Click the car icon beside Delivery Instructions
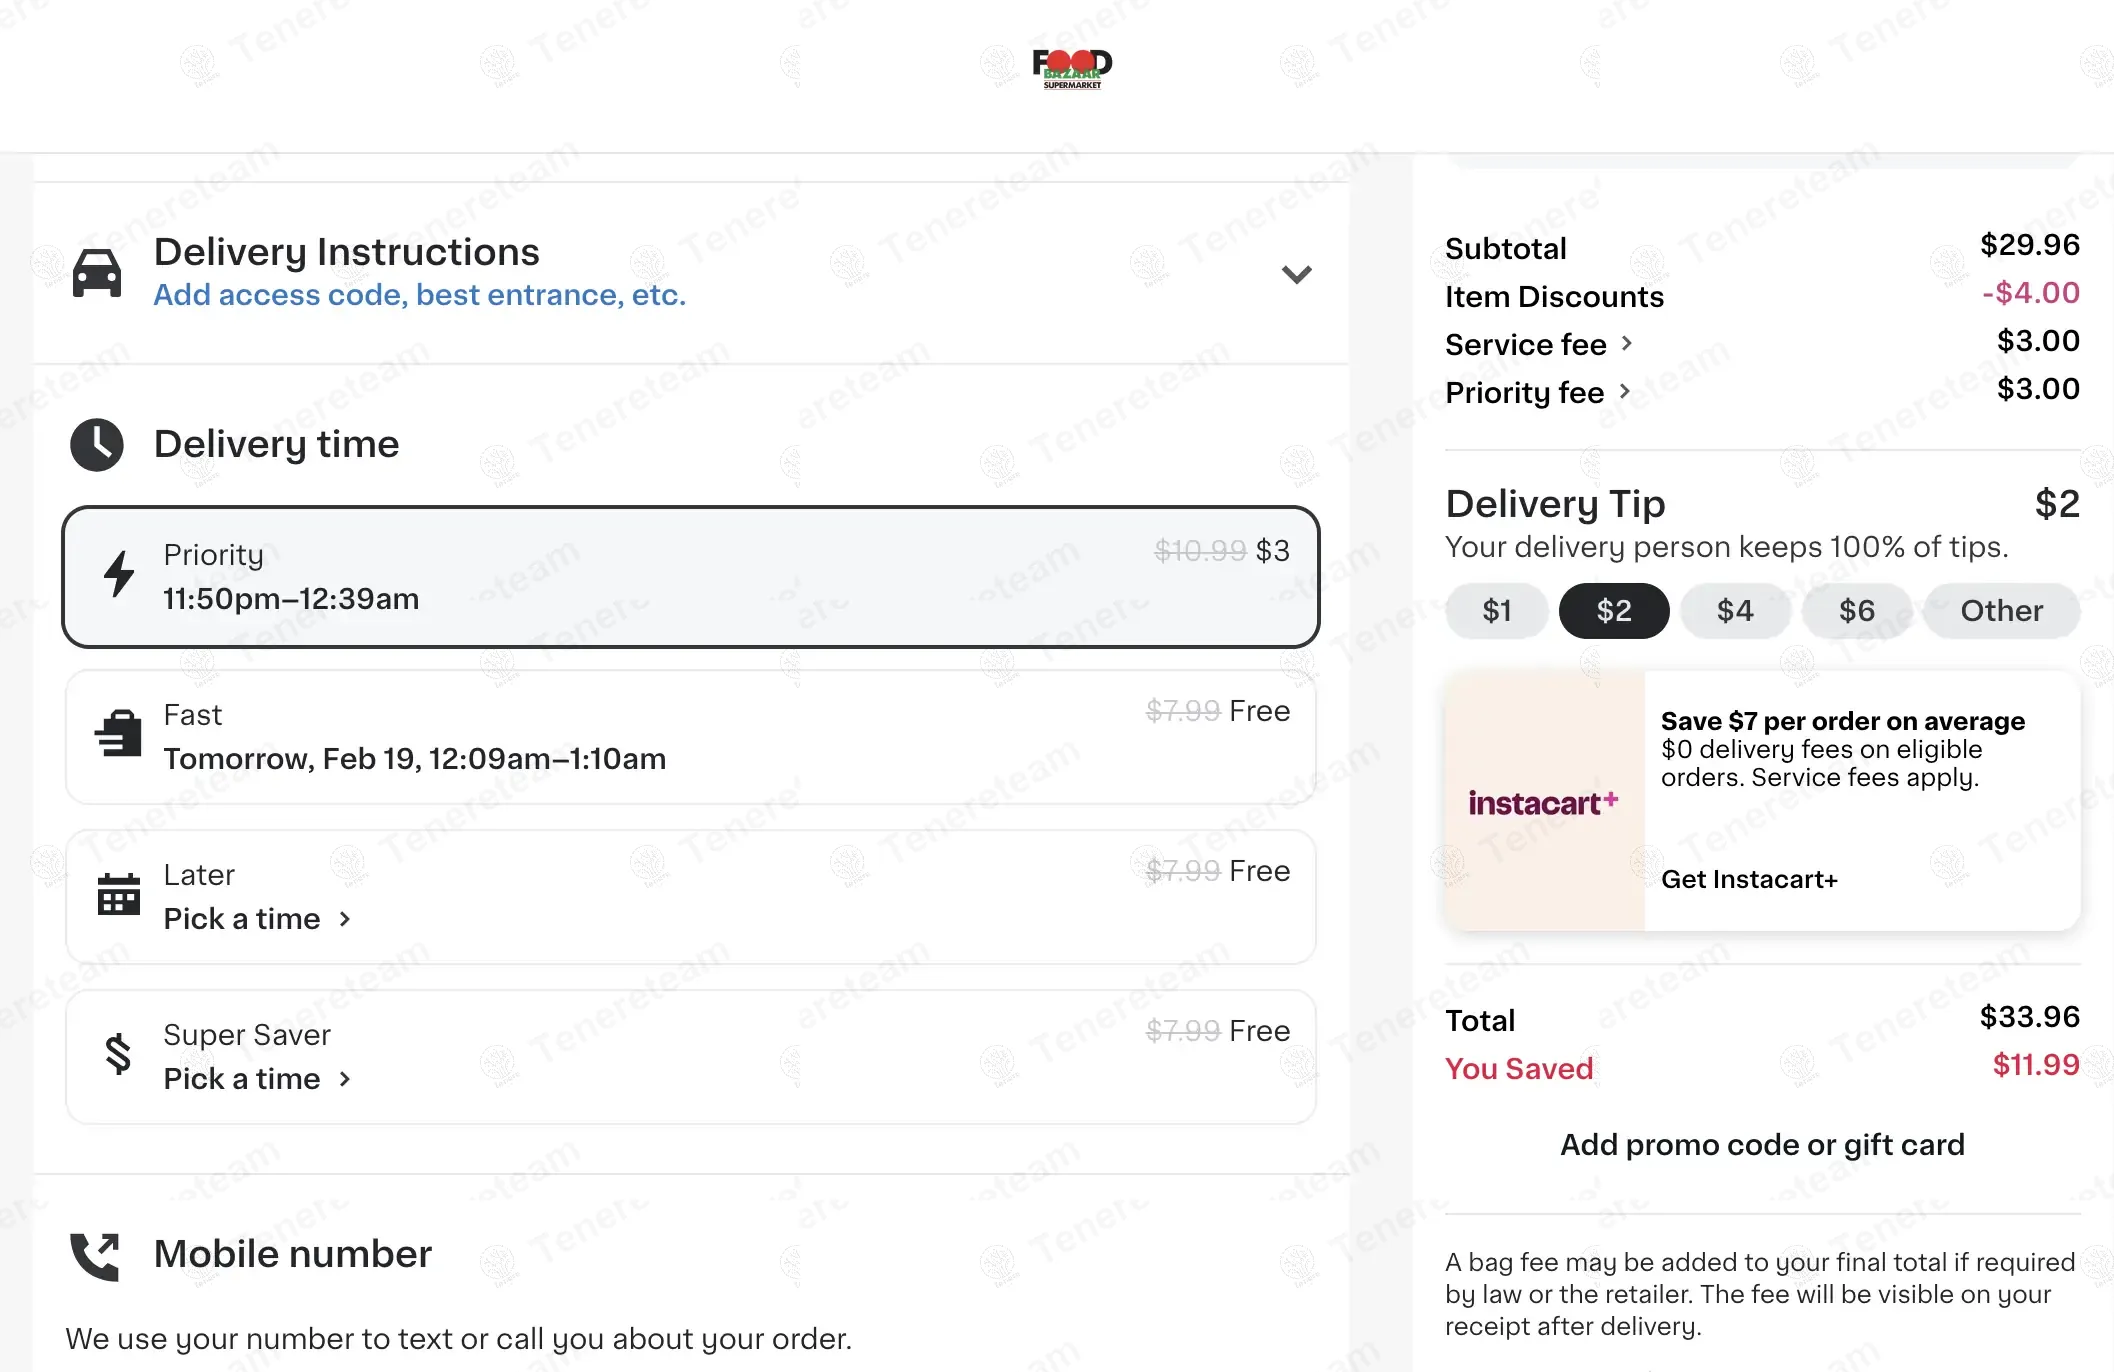The image size is (2114, 1372). pos(97,273)
